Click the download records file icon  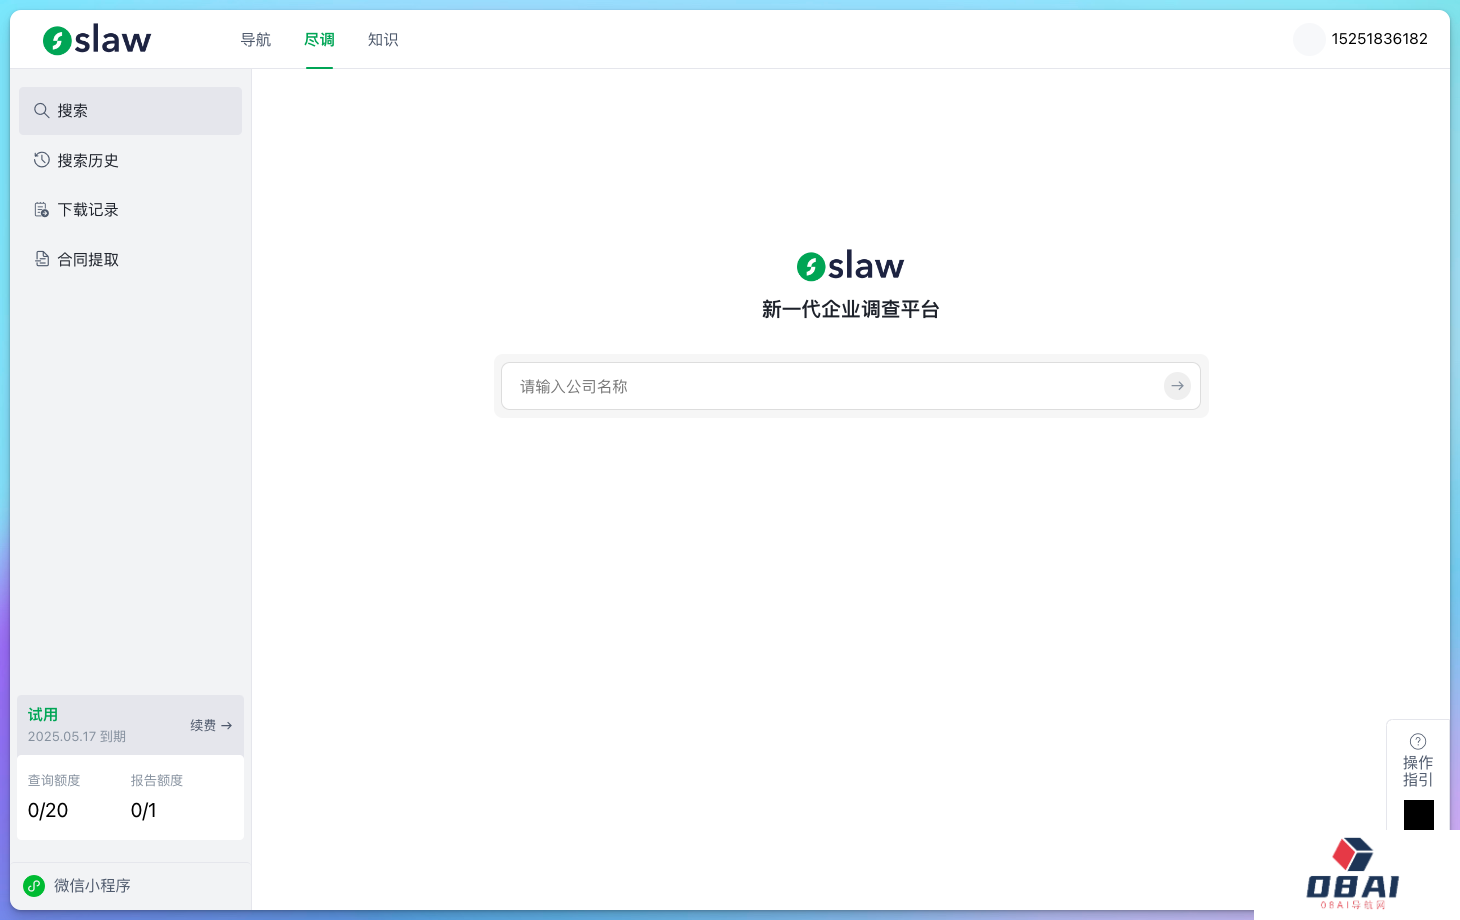[x=42, y=210]
